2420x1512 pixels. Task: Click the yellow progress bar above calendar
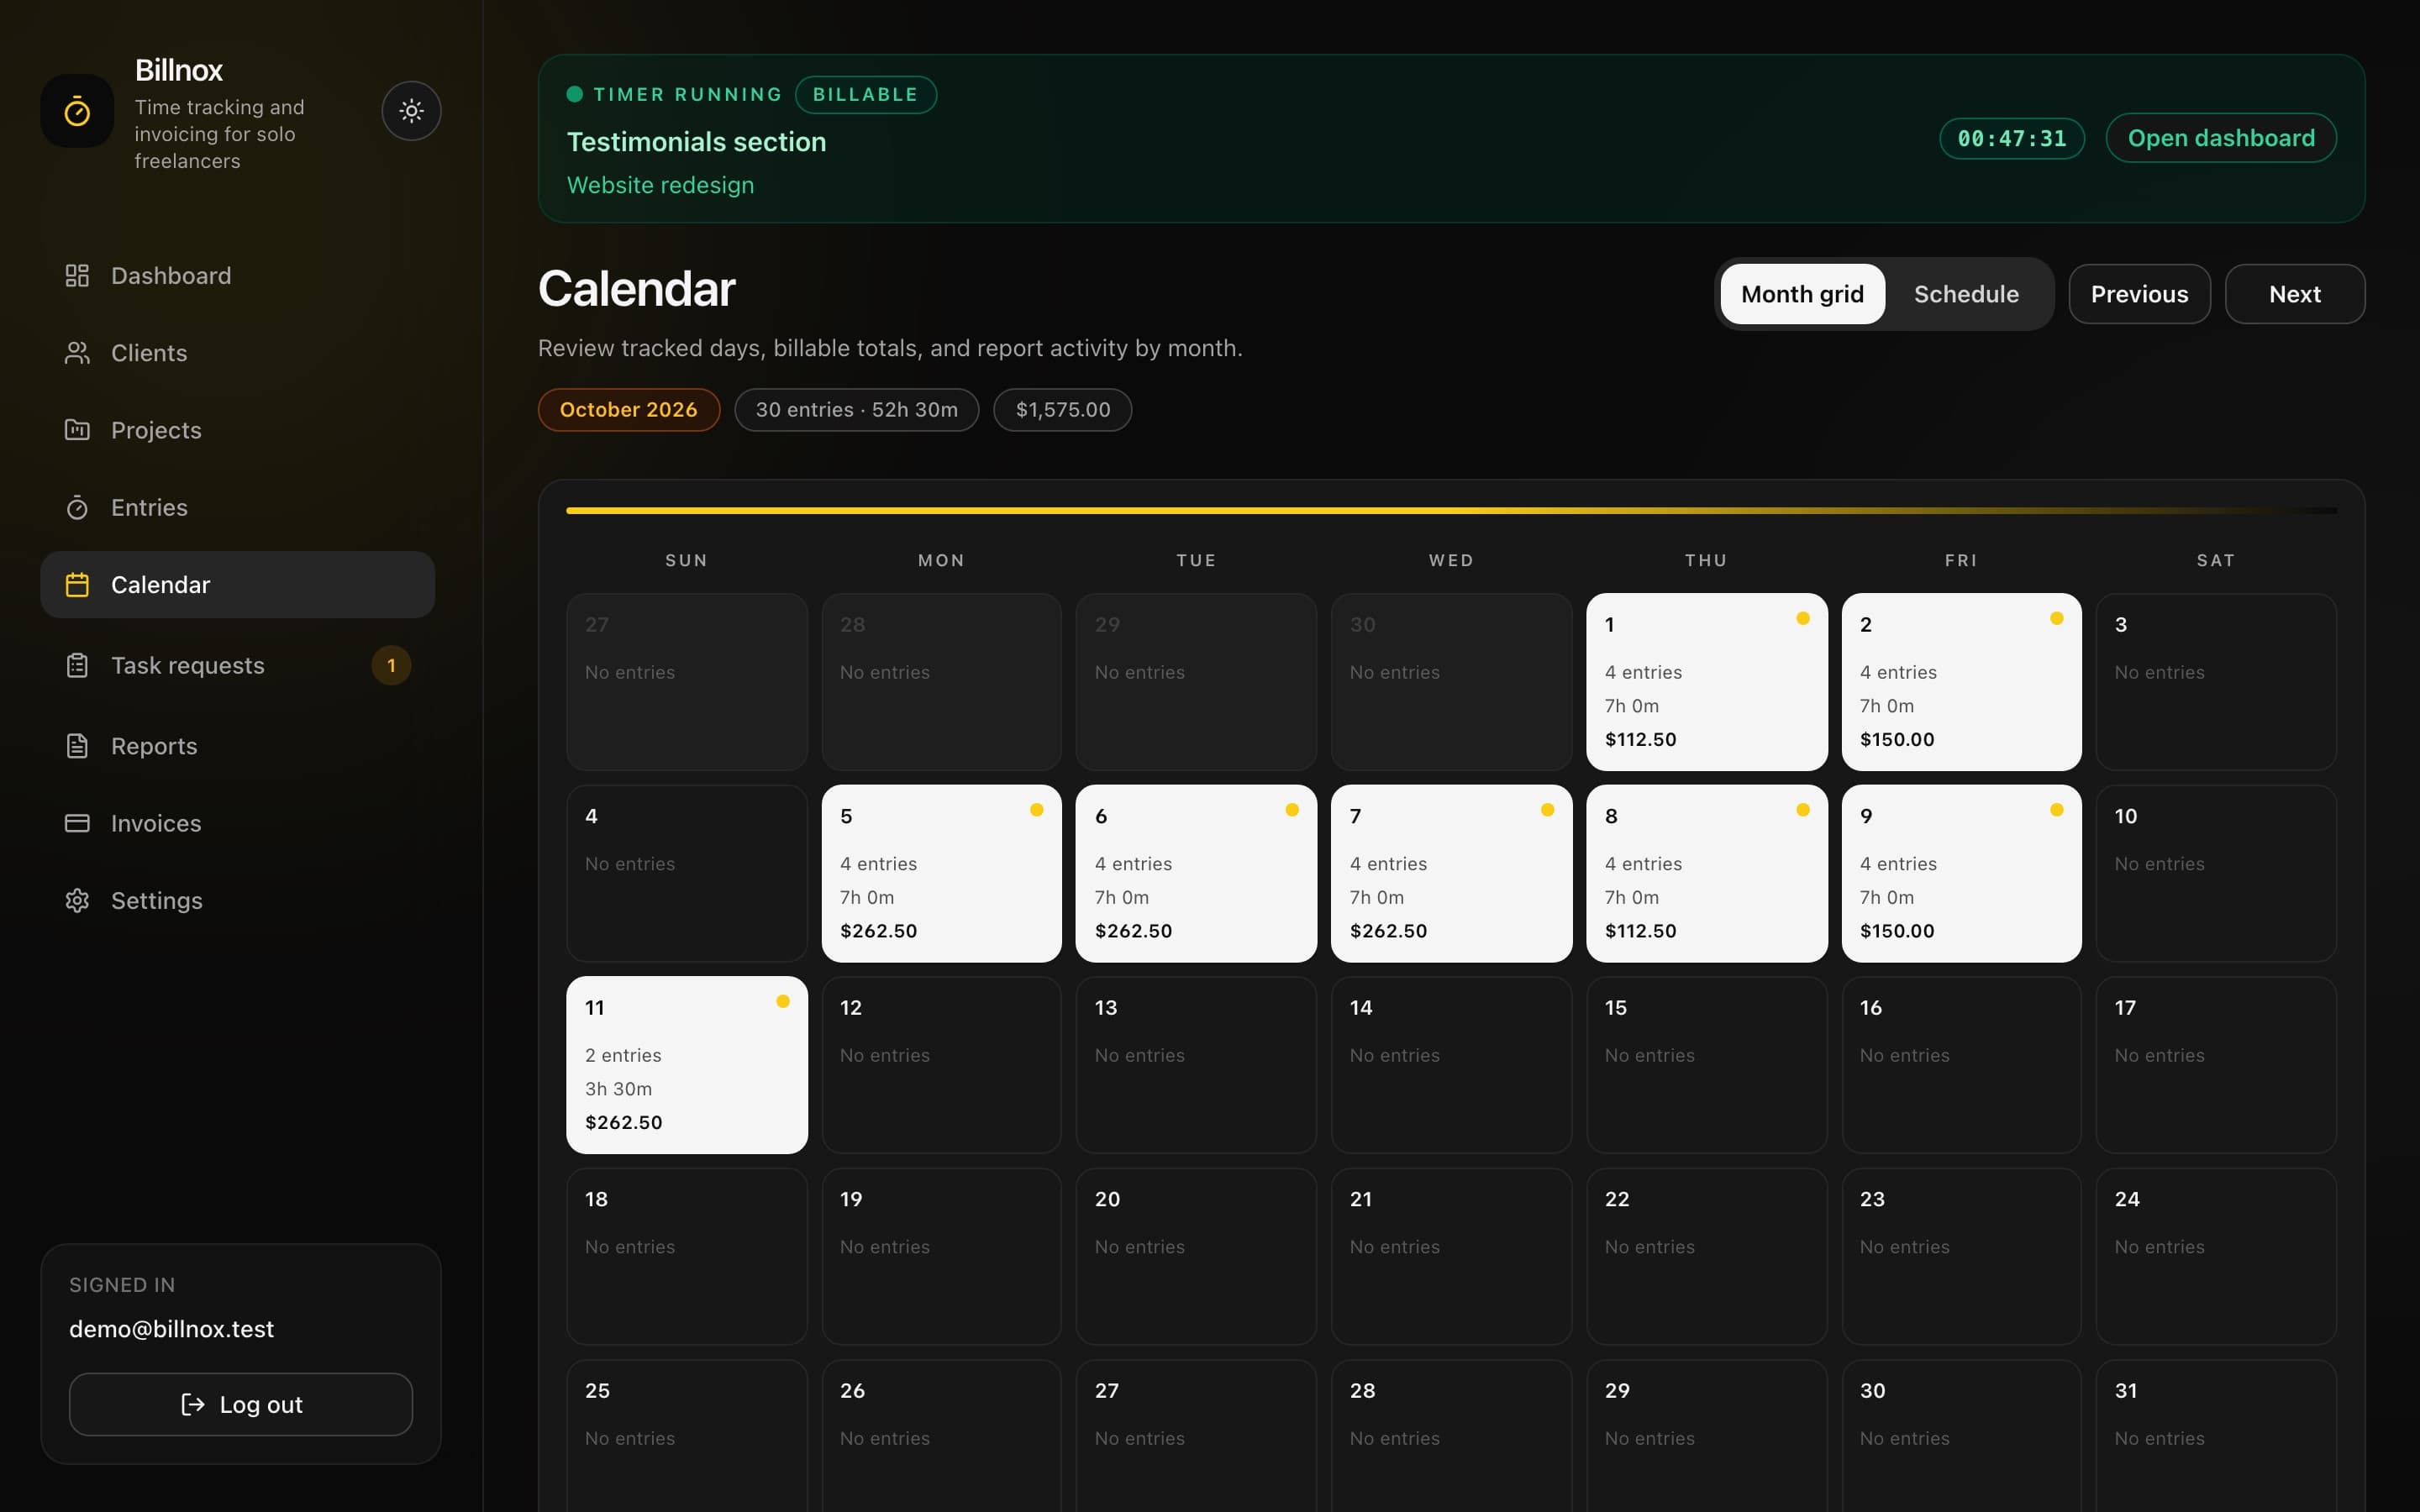point(1451,511)
